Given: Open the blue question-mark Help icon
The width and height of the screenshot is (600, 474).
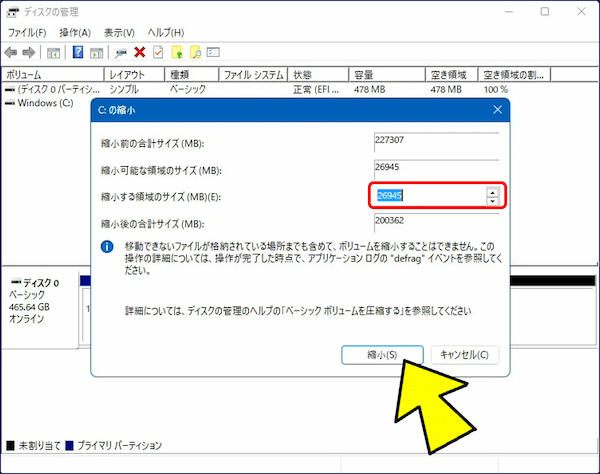Looking at the screenshot, I should [x=78, y=52].
